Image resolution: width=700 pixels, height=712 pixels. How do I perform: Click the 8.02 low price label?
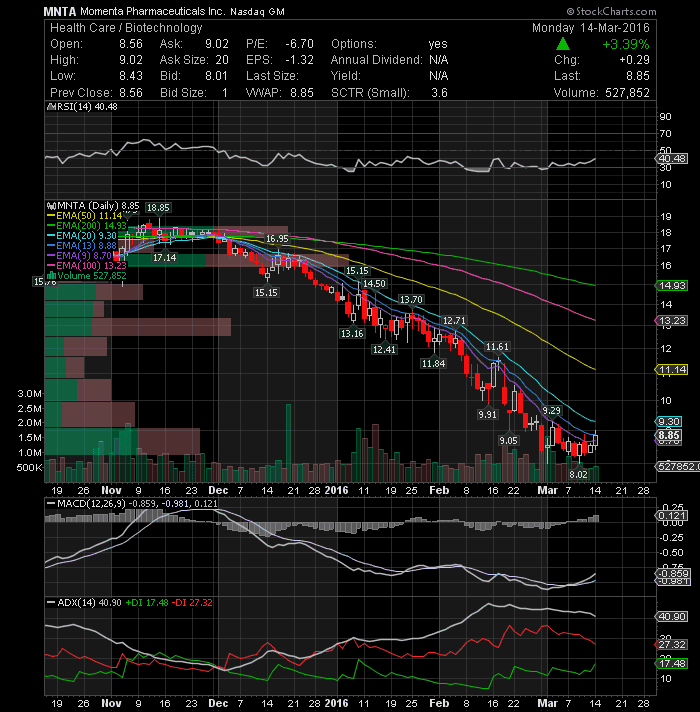pos(578,475)
